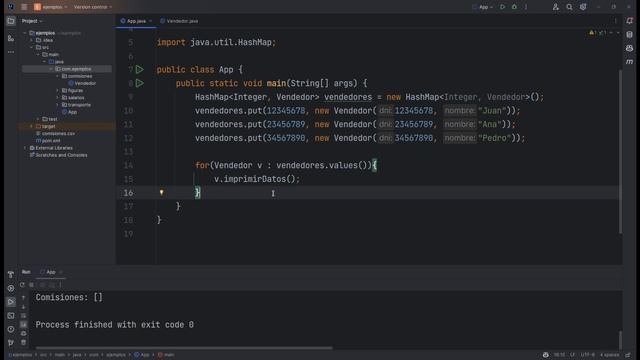Start debugging with the bug icon

tap(514, 7)
